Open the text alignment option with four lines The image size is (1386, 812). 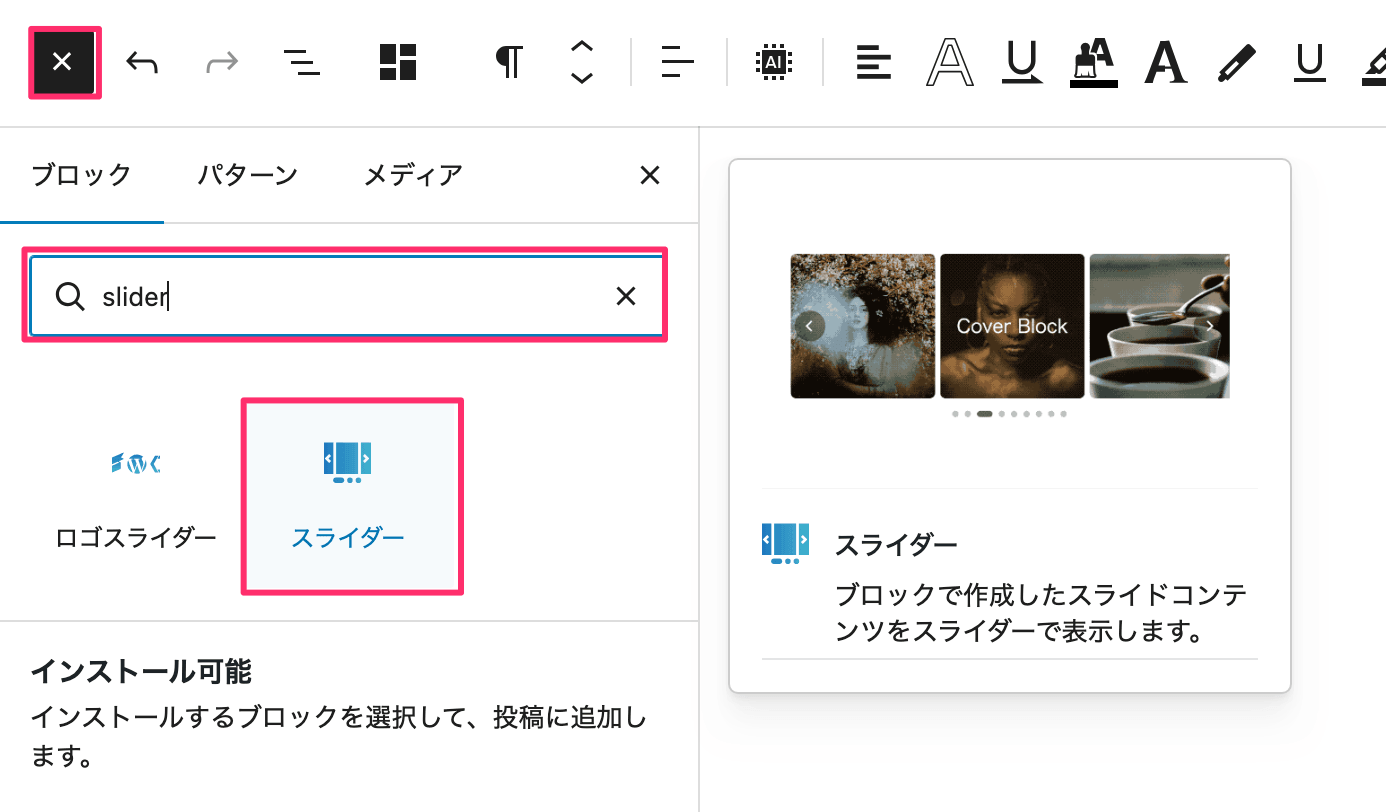coord(873,63)
